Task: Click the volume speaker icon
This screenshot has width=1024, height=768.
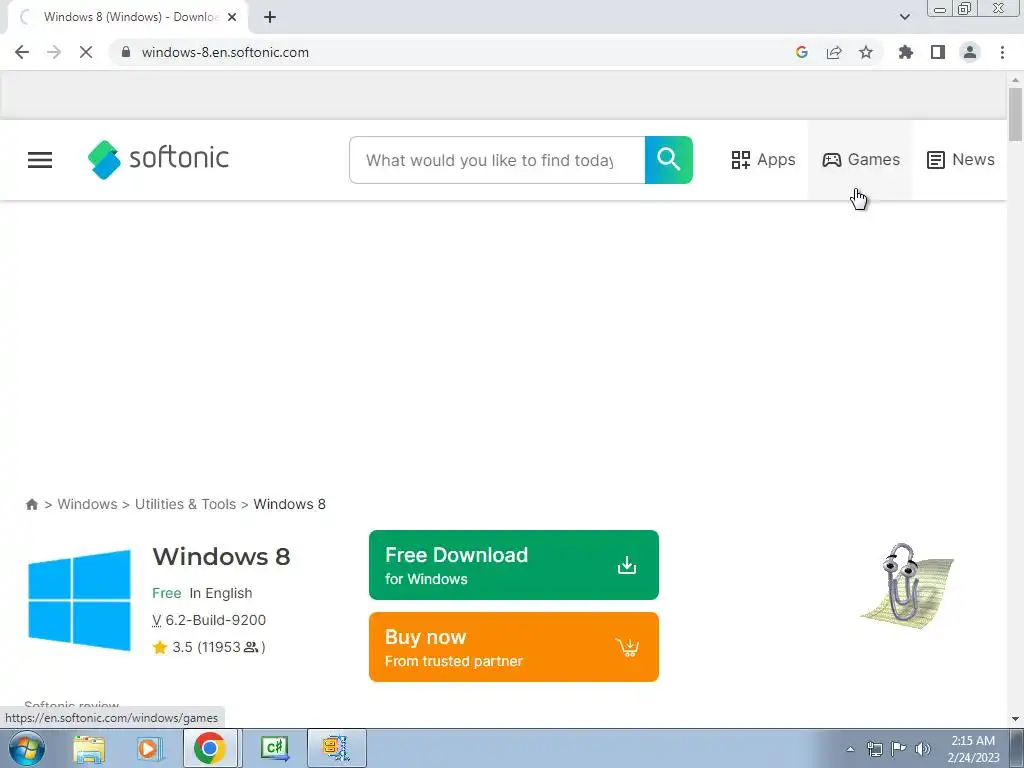Action: (923, 749)
